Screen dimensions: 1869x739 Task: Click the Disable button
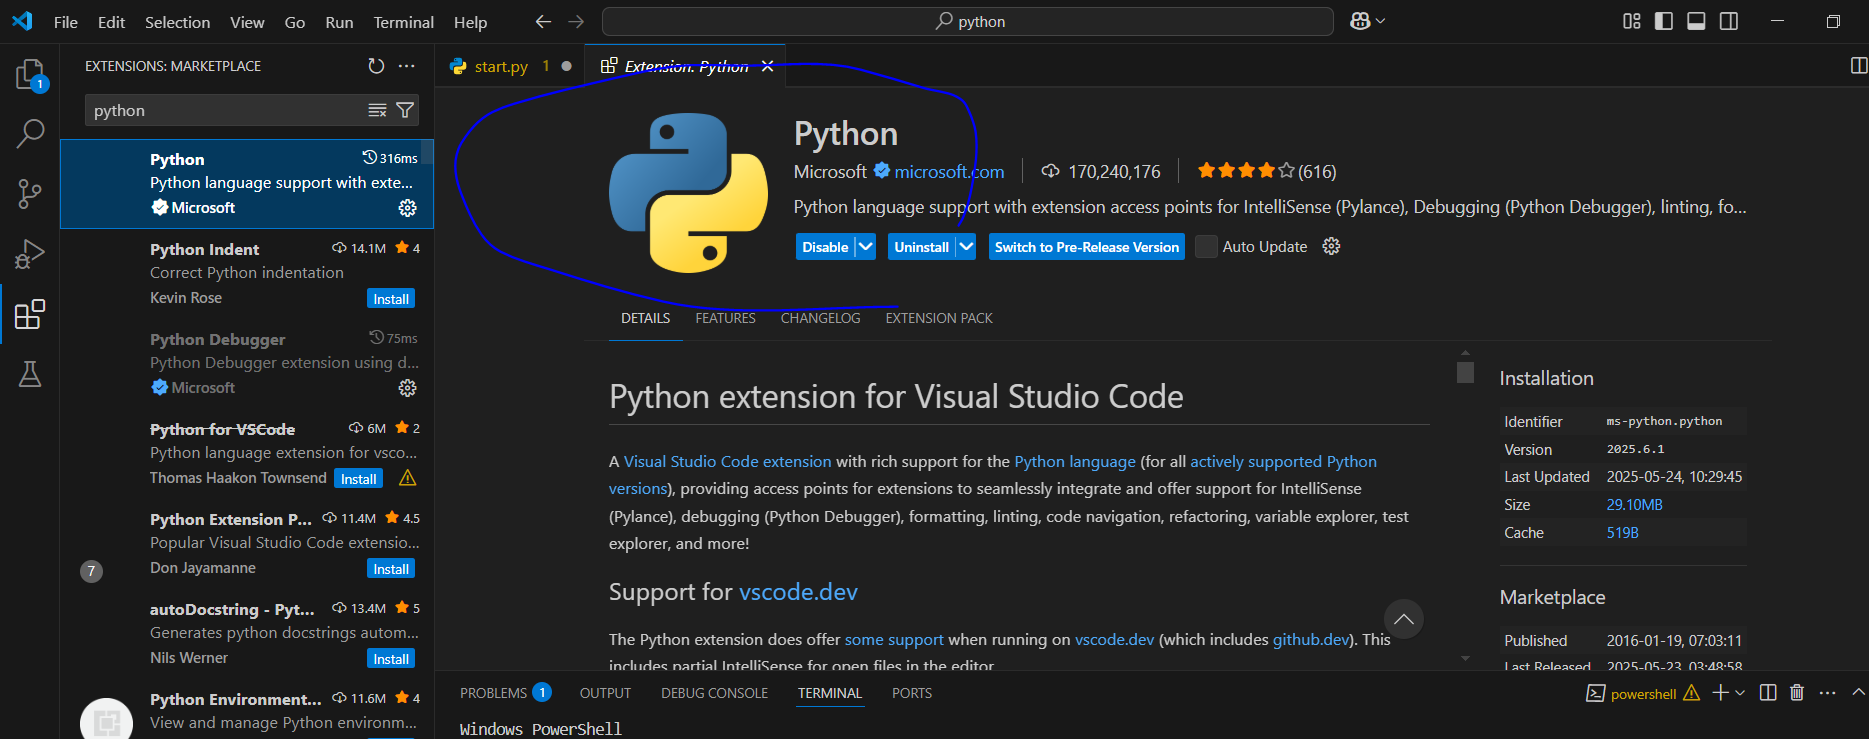tap(825, 247)
